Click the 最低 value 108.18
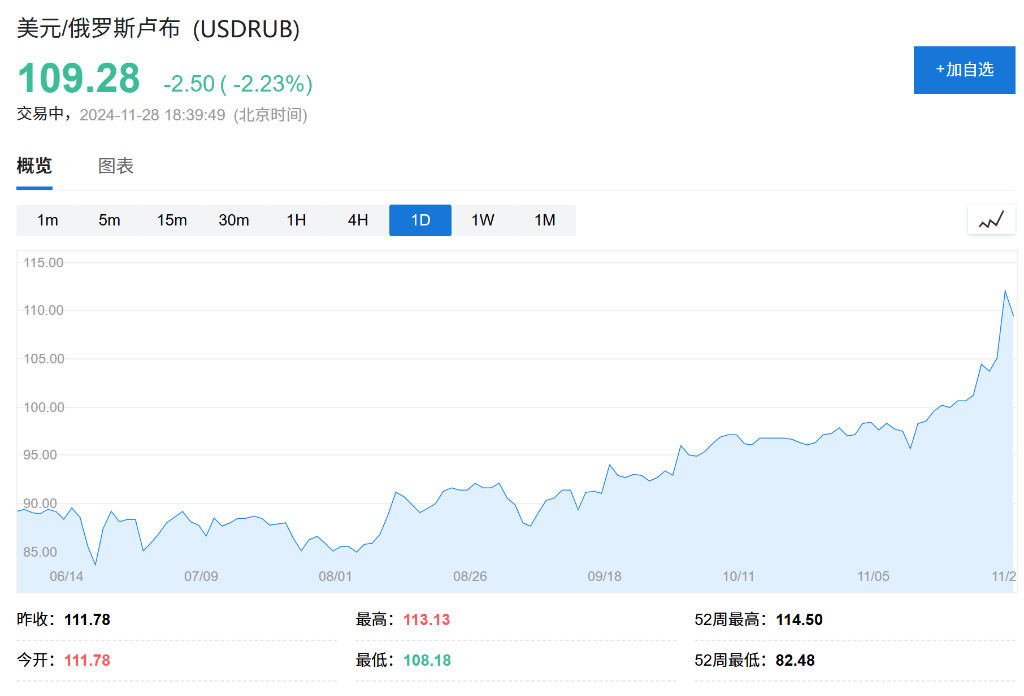 point(426,660)
